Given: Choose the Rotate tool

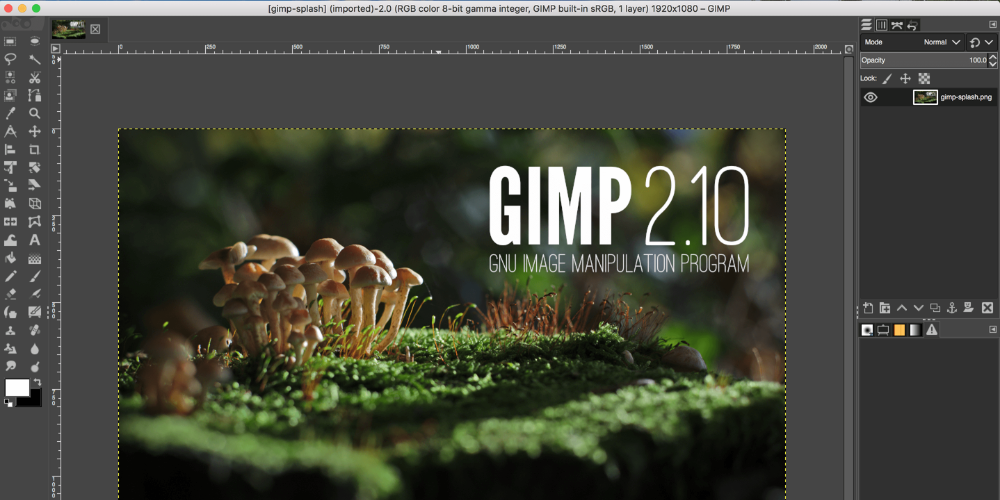Looking at the screenshot, I should click(34, 168).
